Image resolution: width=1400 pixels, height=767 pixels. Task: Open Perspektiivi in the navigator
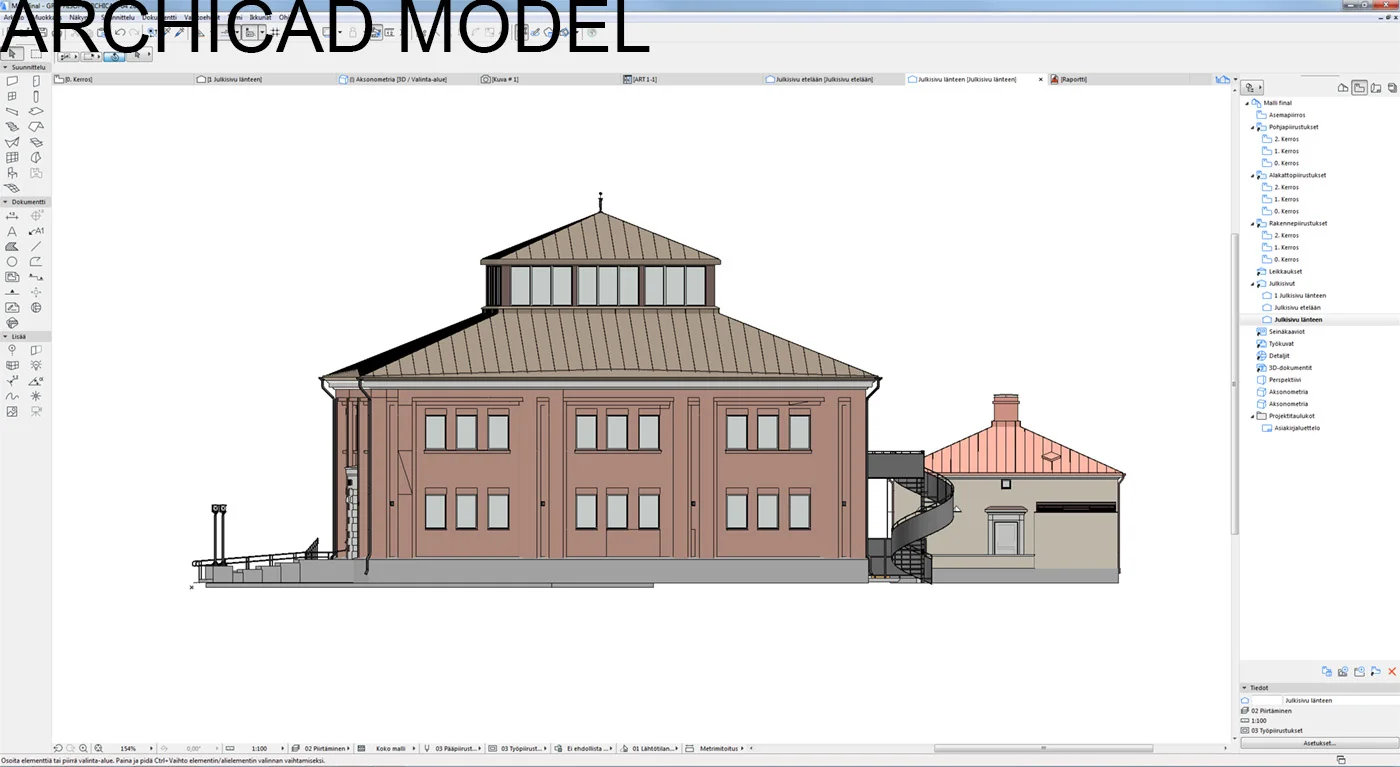pos(1285,380)
